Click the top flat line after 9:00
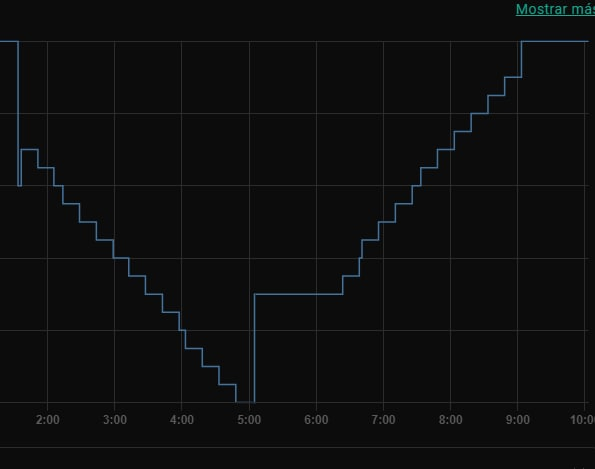The width and height of the screenshot is (595, 469). tap(555, 41)
